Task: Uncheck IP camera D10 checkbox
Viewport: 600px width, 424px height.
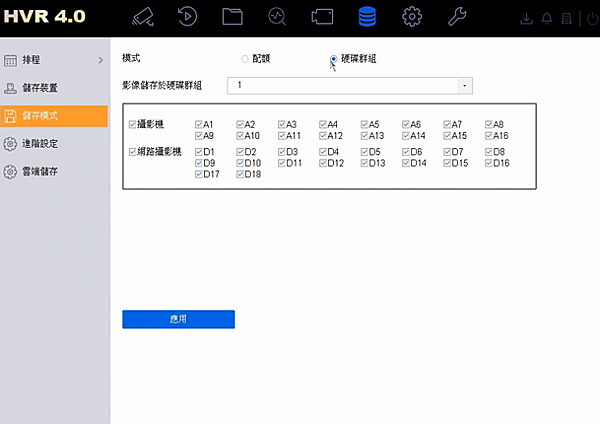Action: click(x=240, y=163)
